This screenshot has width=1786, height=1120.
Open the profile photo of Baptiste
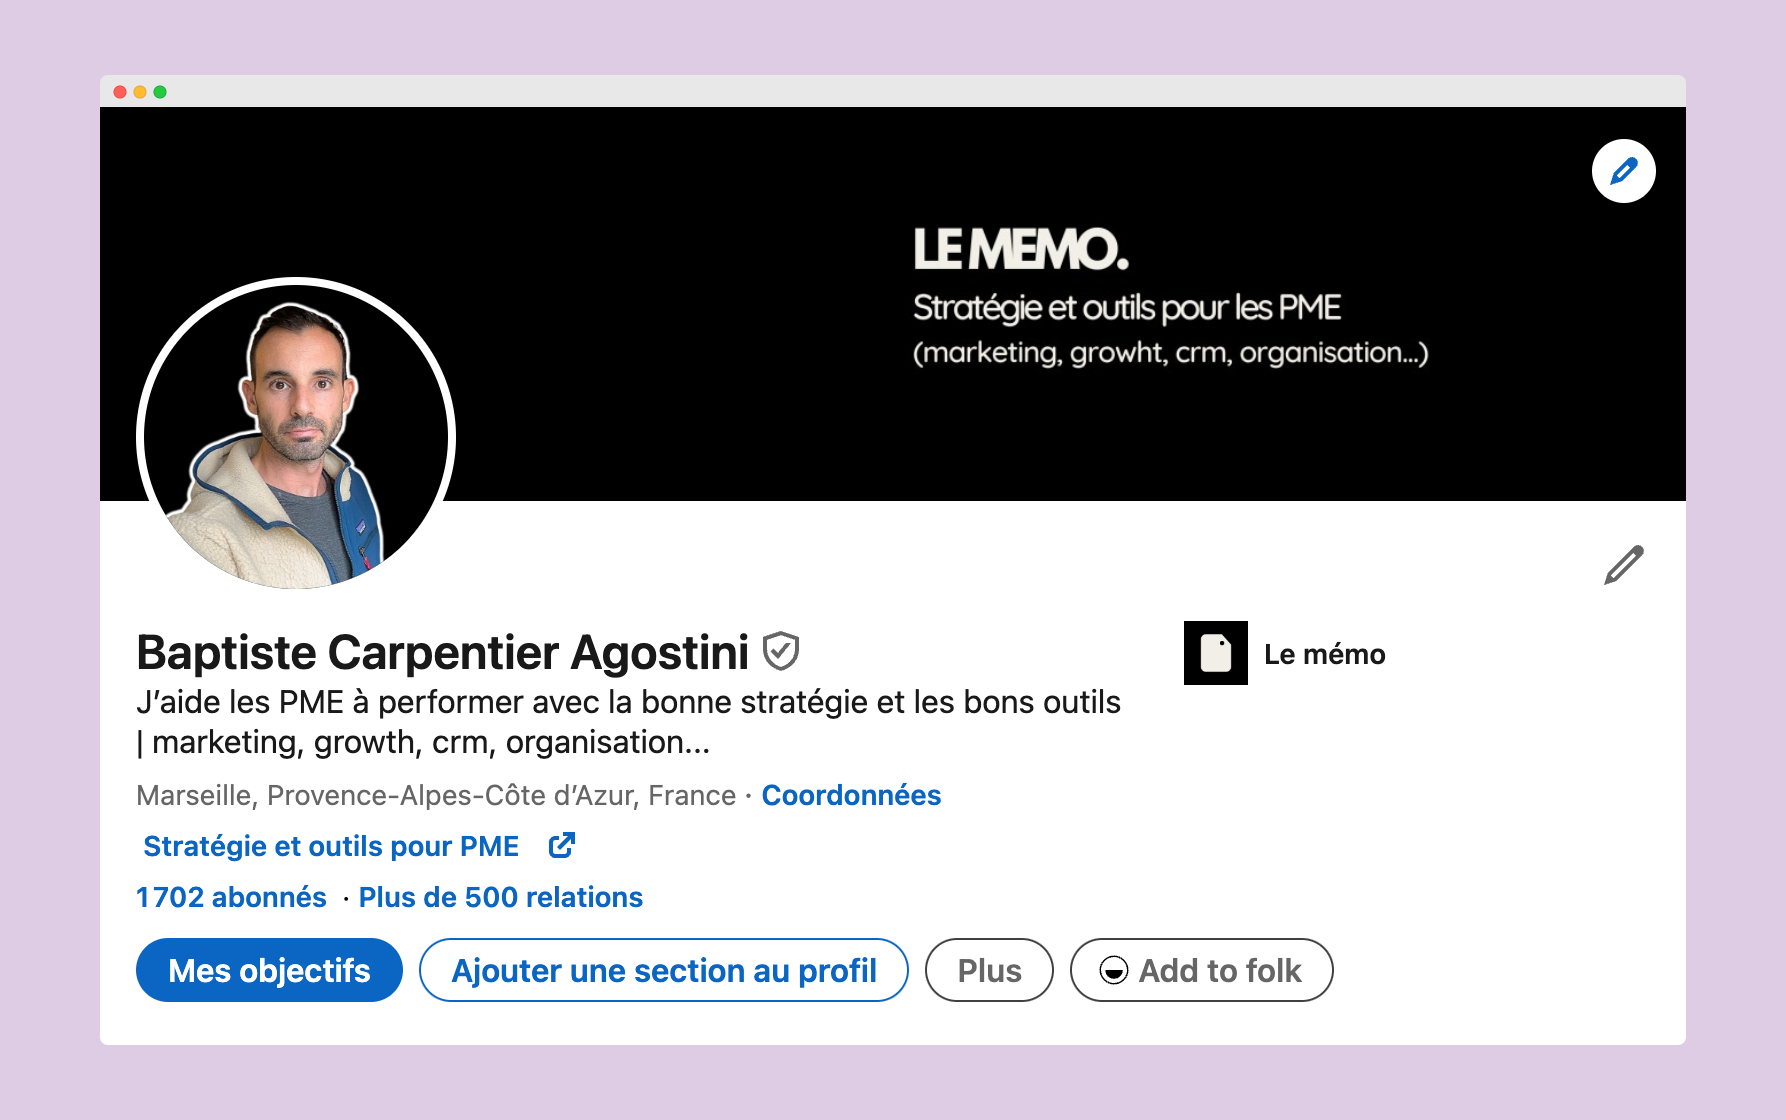(296, 436)
